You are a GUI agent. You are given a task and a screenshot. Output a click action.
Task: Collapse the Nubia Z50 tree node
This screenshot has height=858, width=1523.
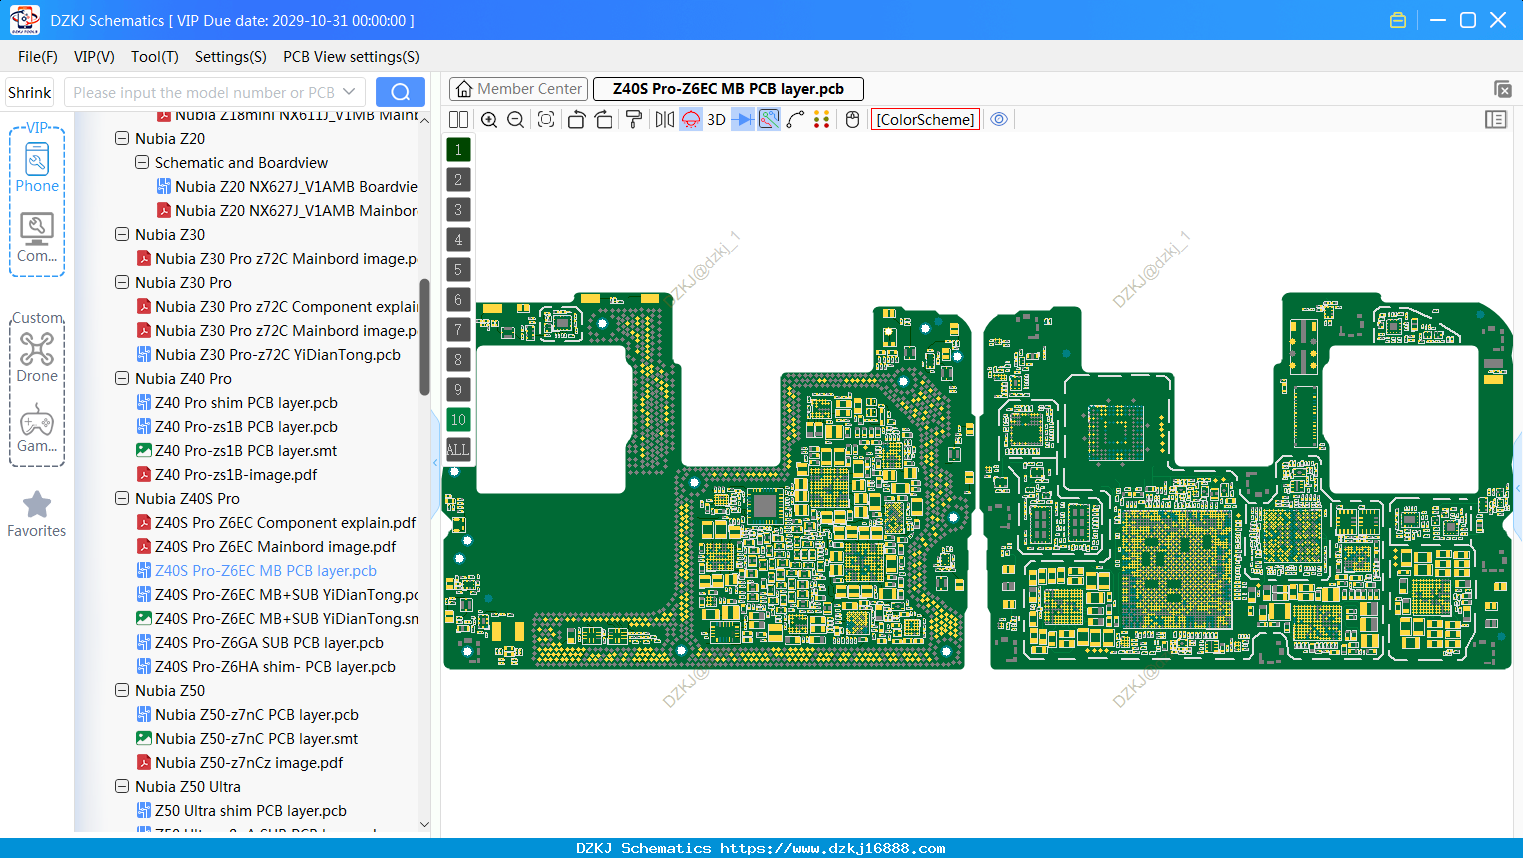(x=122, y=691)
